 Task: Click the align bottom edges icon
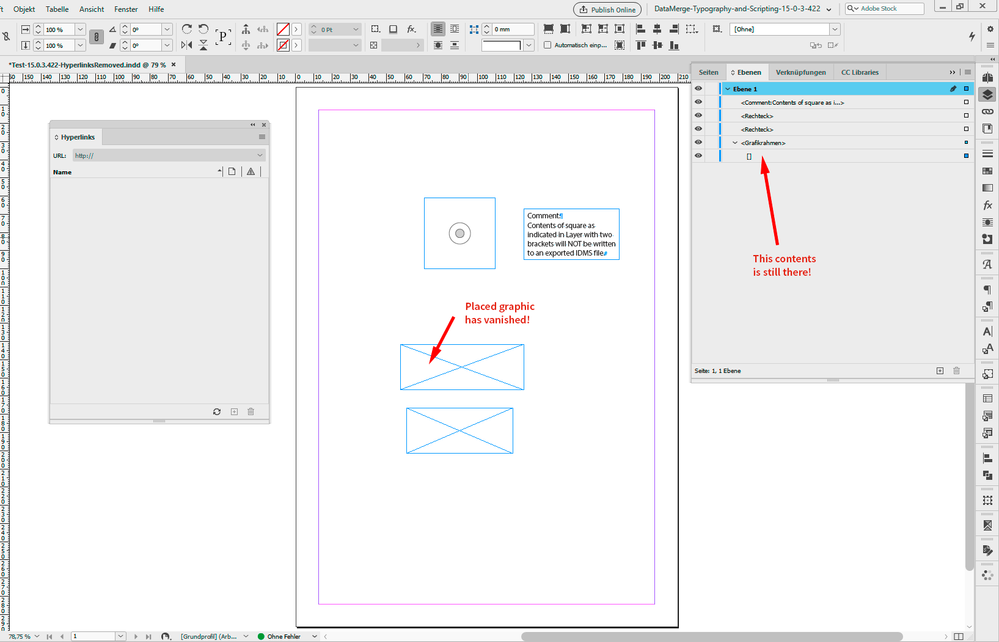(674, 45)
